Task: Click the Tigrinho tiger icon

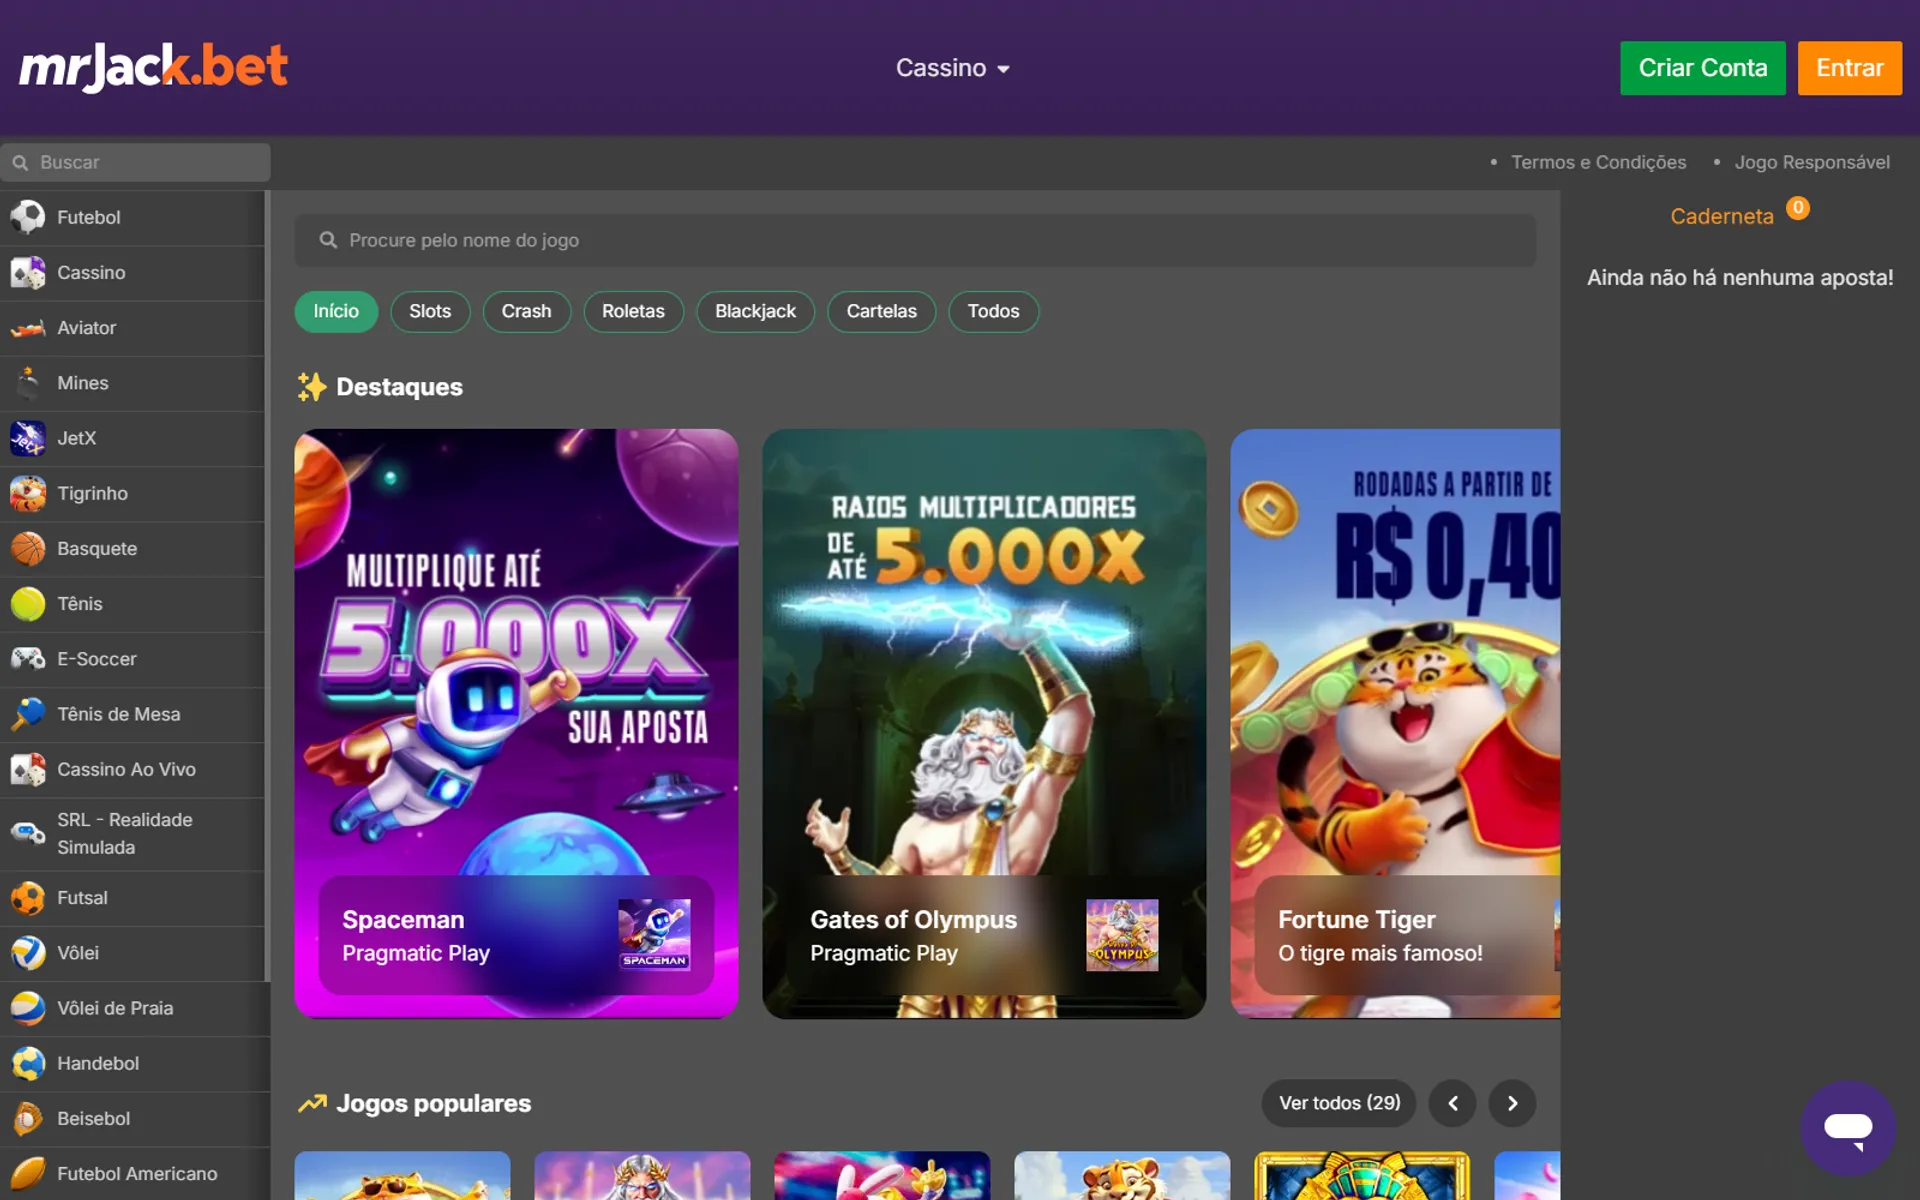Action: click(x=28, y=493)
